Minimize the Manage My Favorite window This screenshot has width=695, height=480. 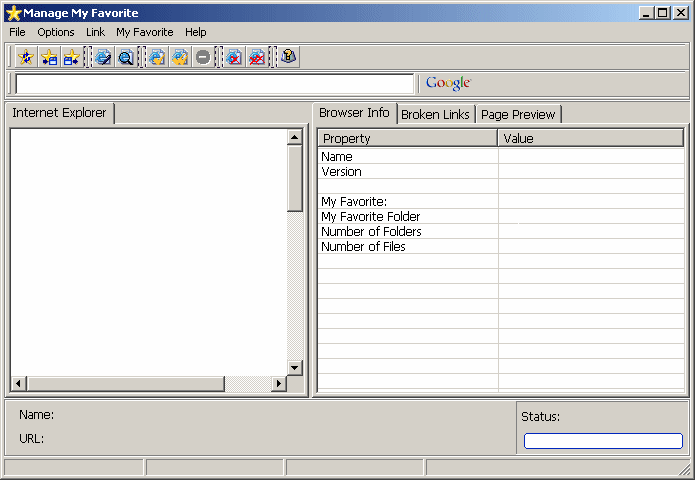[646, 13]
